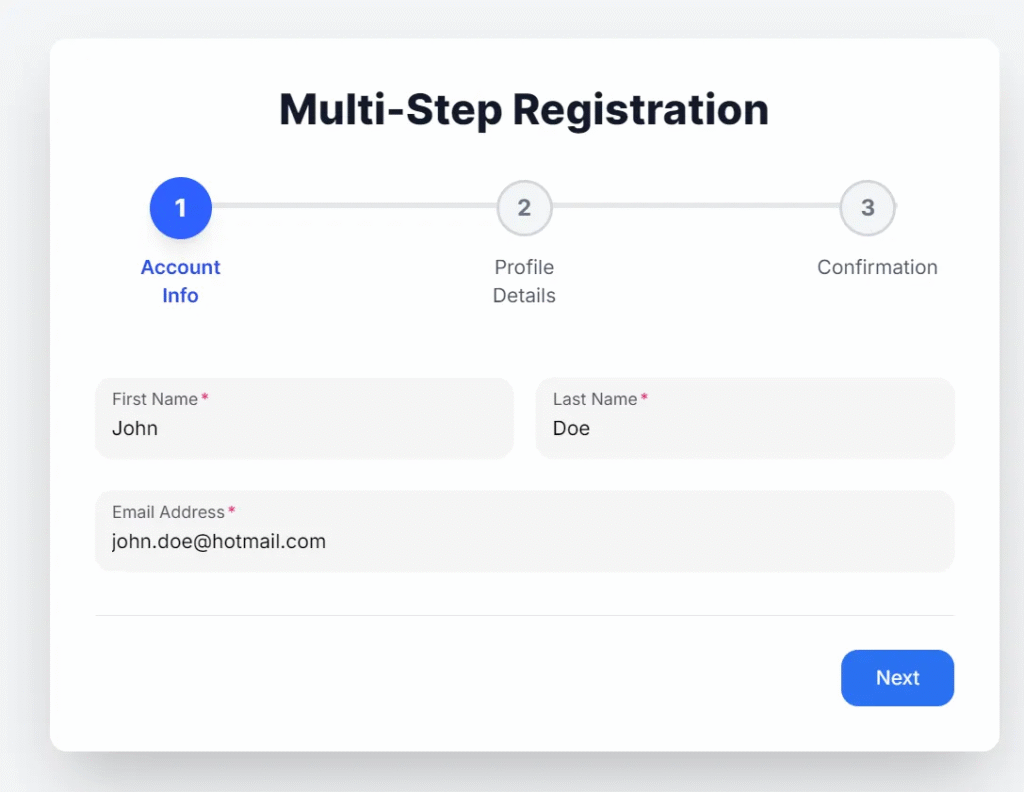Jump to step 2 circle
Viewport: 1024px width, 792px height.
pos(524,208)
